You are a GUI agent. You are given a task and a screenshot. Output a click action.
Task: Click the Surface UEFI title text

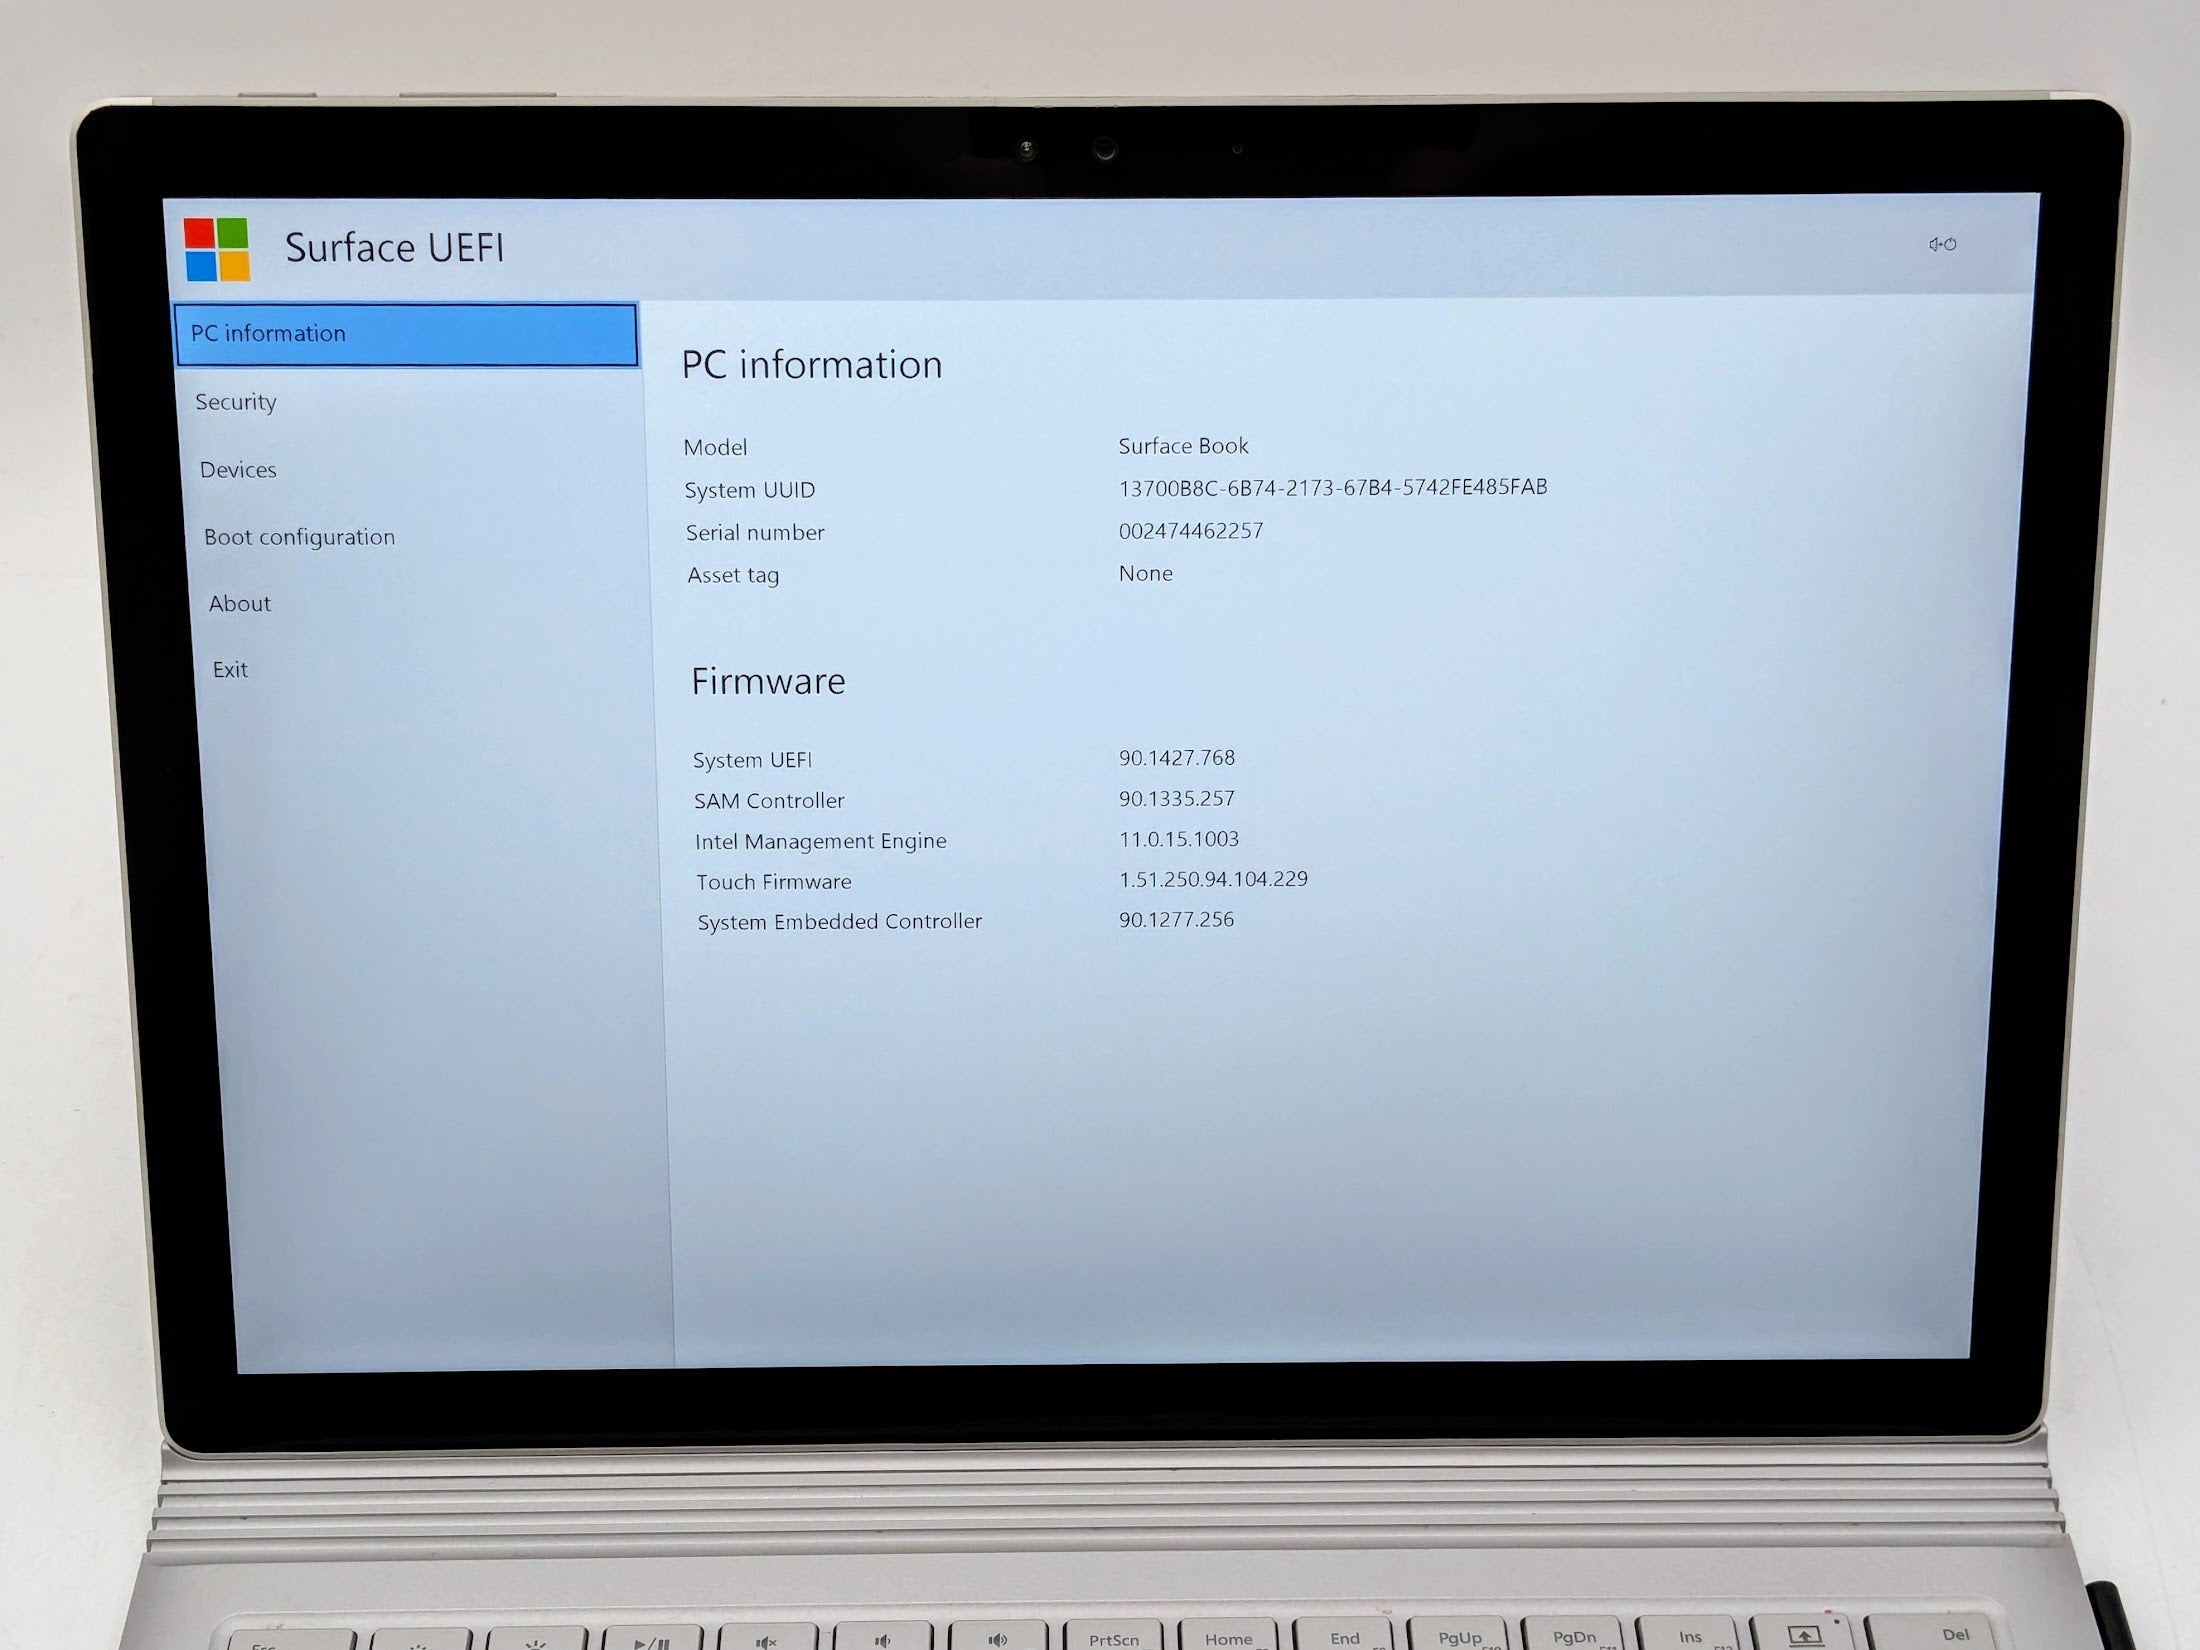[x=395, y=248]
